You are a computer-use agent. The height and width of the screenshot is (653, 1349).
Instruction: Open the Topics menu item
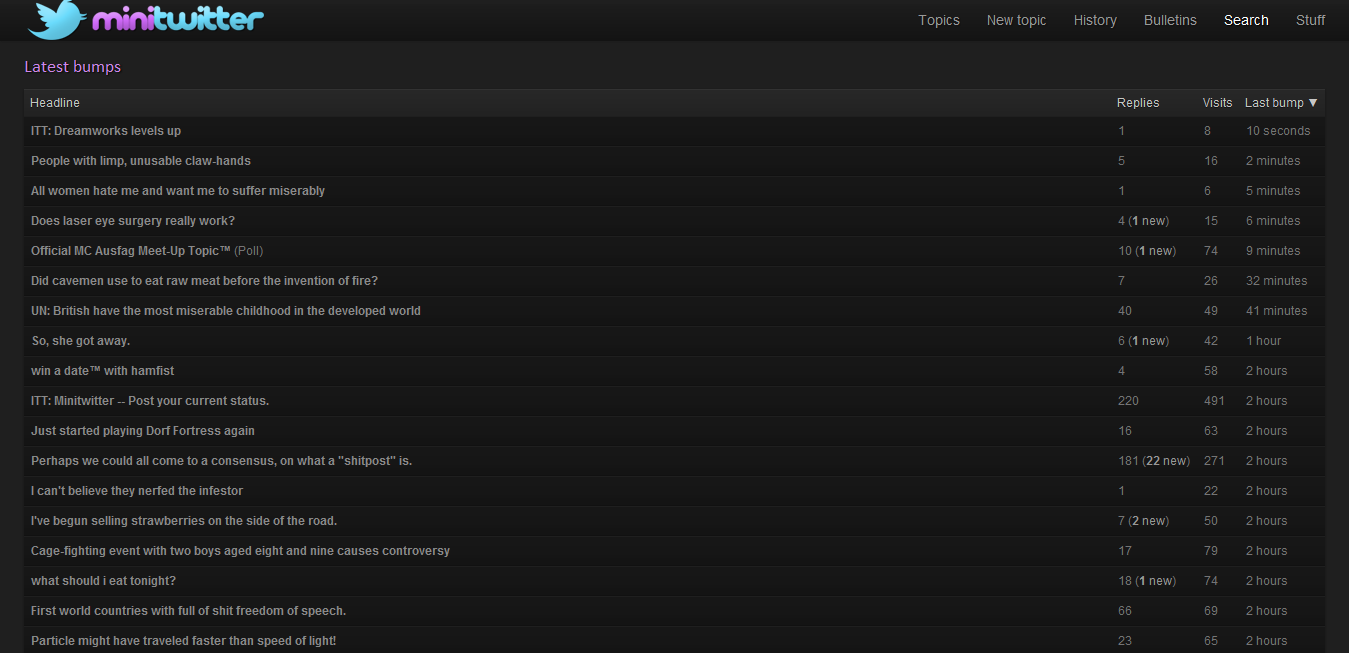[x=939, y=20]
